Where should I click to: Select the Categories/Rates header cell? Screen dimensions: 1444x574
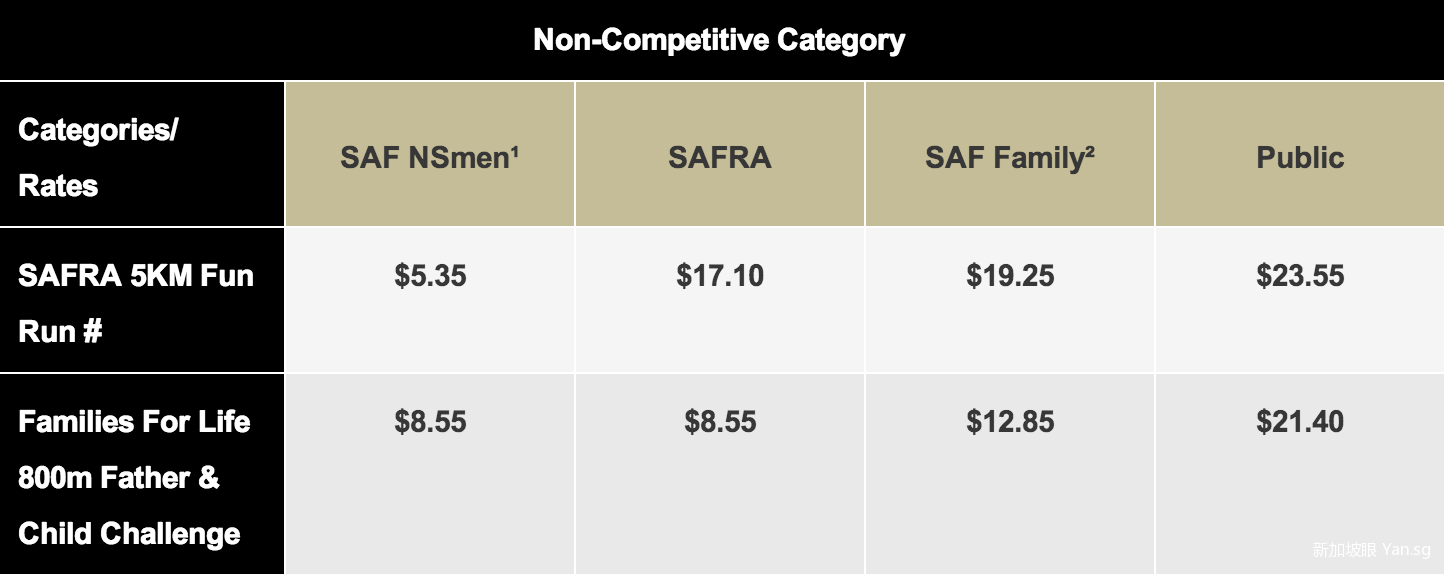click(98, 157)
